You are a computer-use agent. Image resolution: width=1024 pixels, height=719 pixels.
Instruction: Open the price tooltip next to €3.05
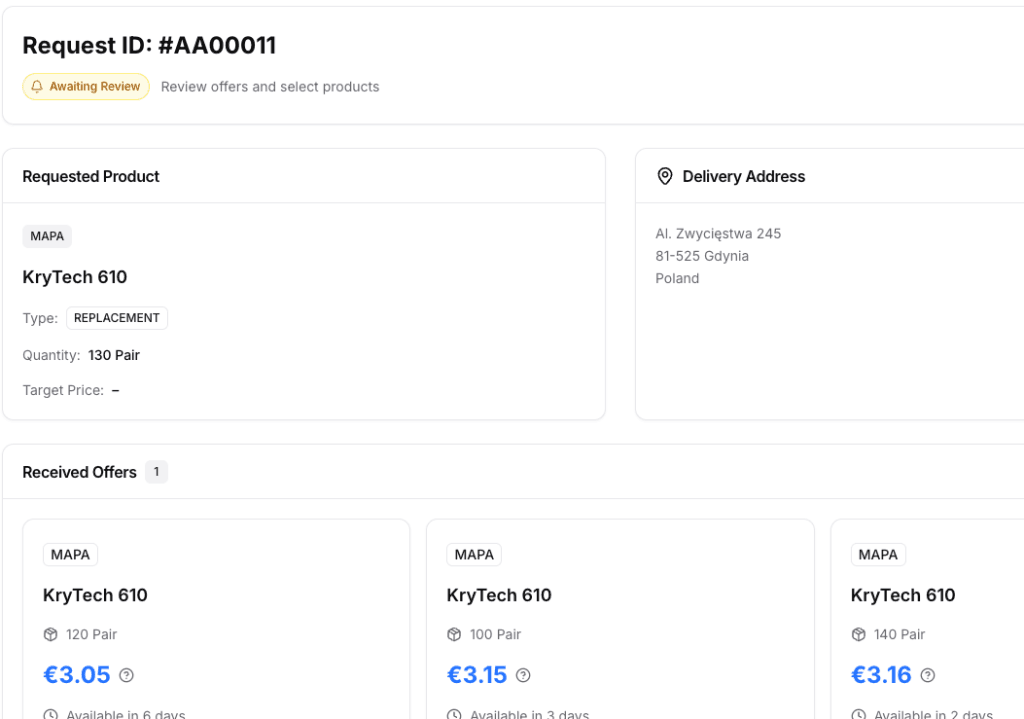(126, 675)
